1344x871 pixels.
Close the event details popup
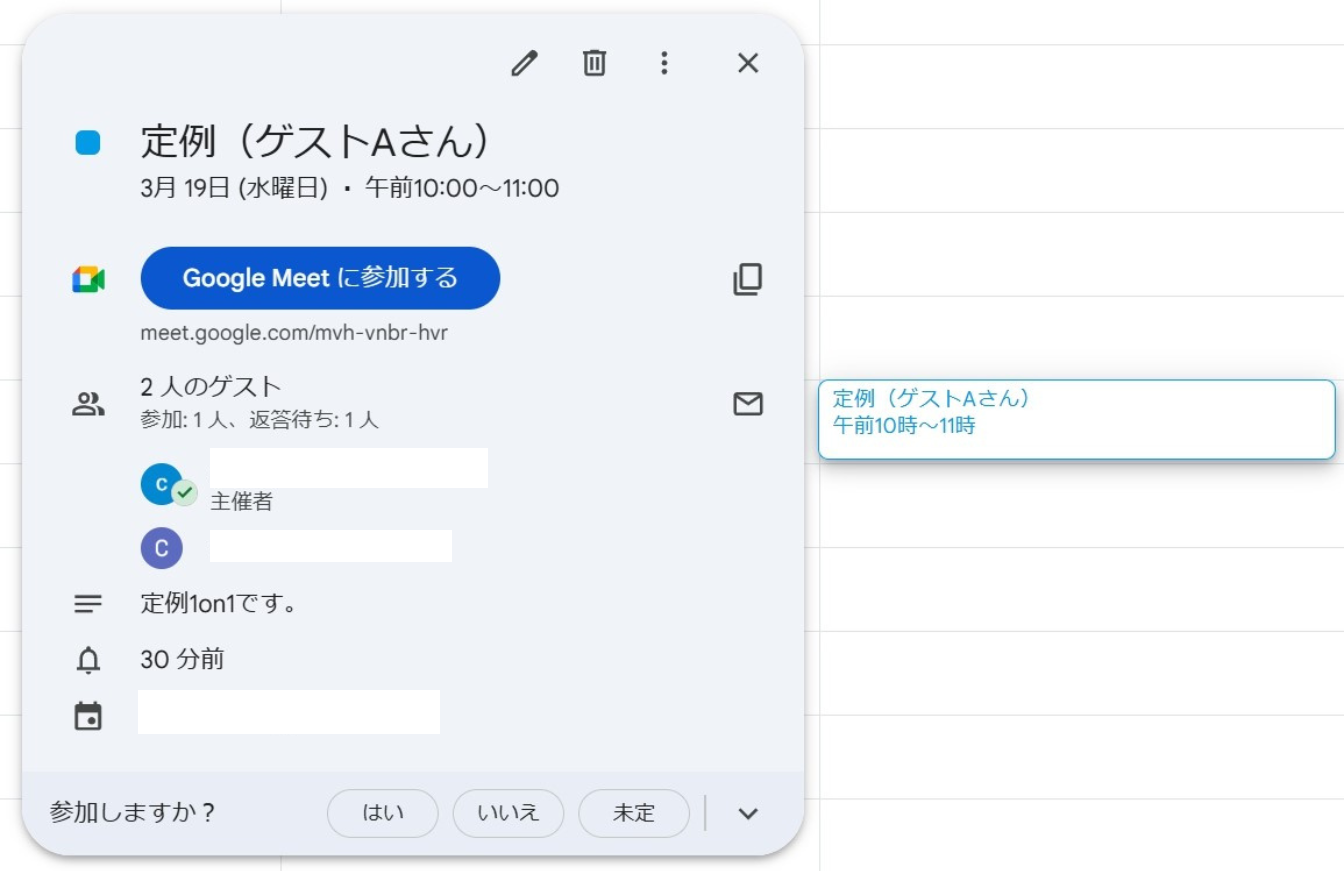click(x=748, y=63)
